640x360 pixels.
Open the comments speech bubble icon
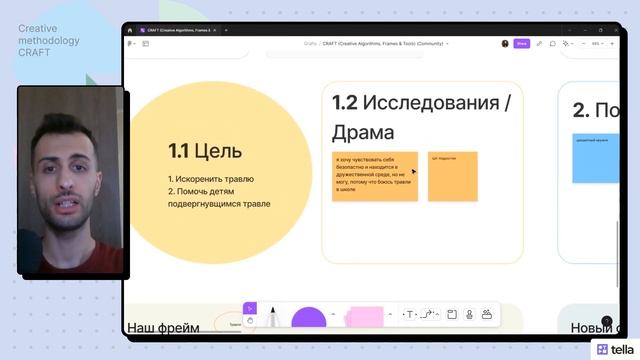coord(553,44)
